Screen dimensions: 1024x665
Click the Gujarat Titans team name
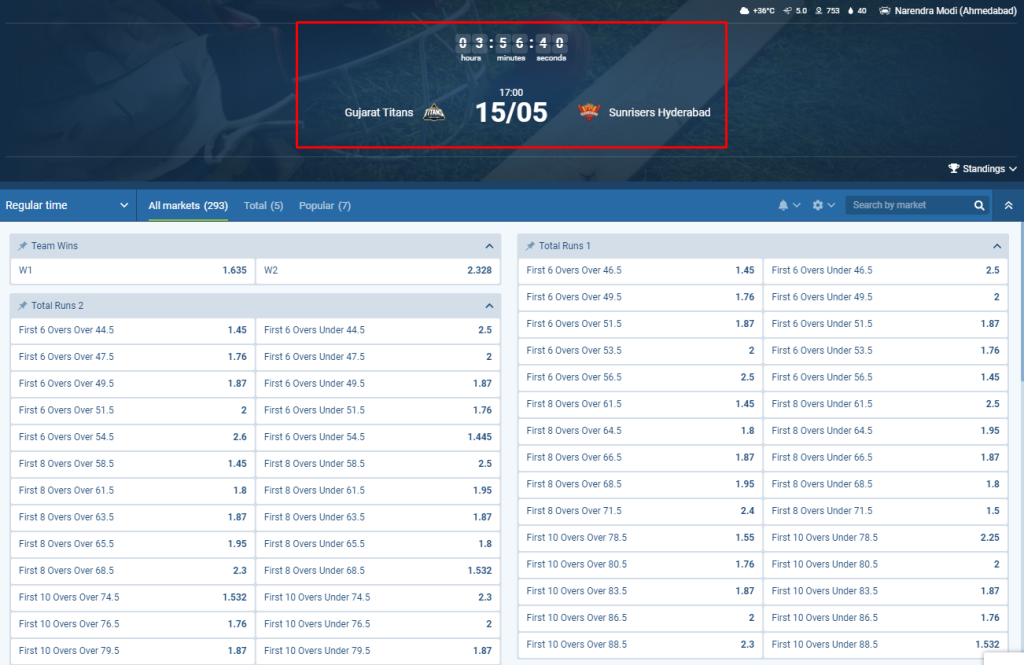point(379,112)
